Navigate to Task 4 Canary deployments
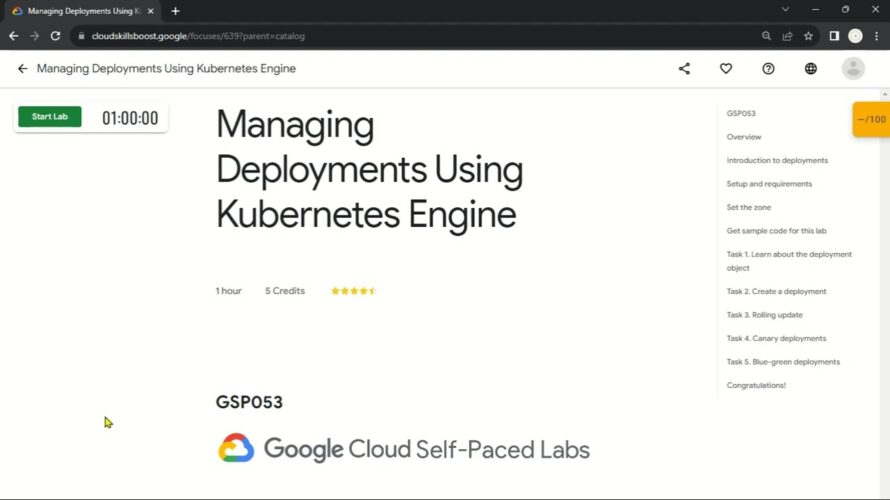 776,338
